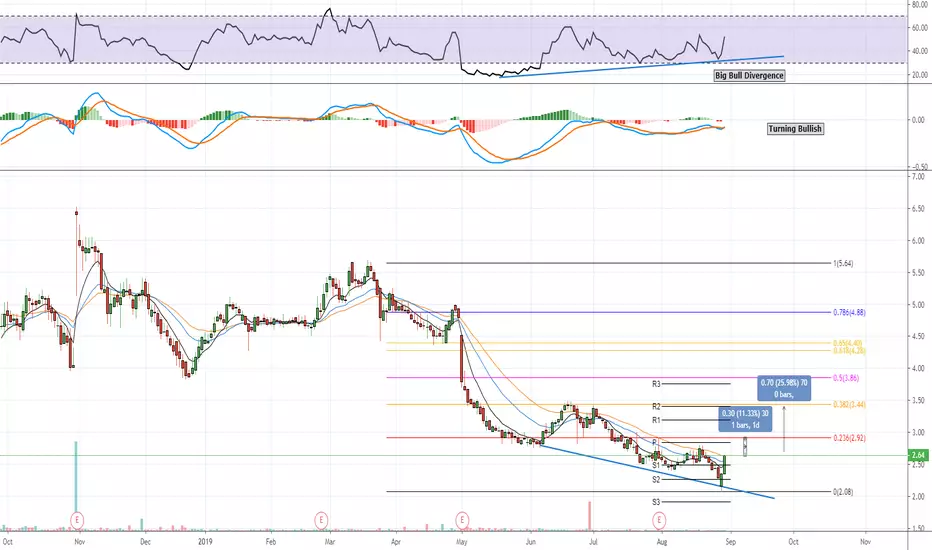Select the 0.70 (25.98%) measurement box

click(x=784, y=388)
